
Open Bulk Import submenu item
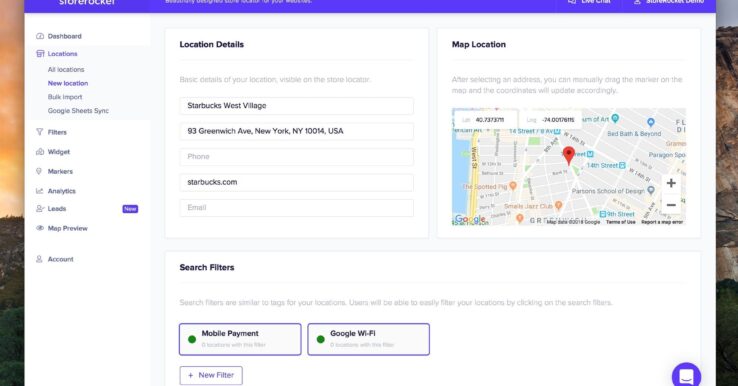coord(65,96)
